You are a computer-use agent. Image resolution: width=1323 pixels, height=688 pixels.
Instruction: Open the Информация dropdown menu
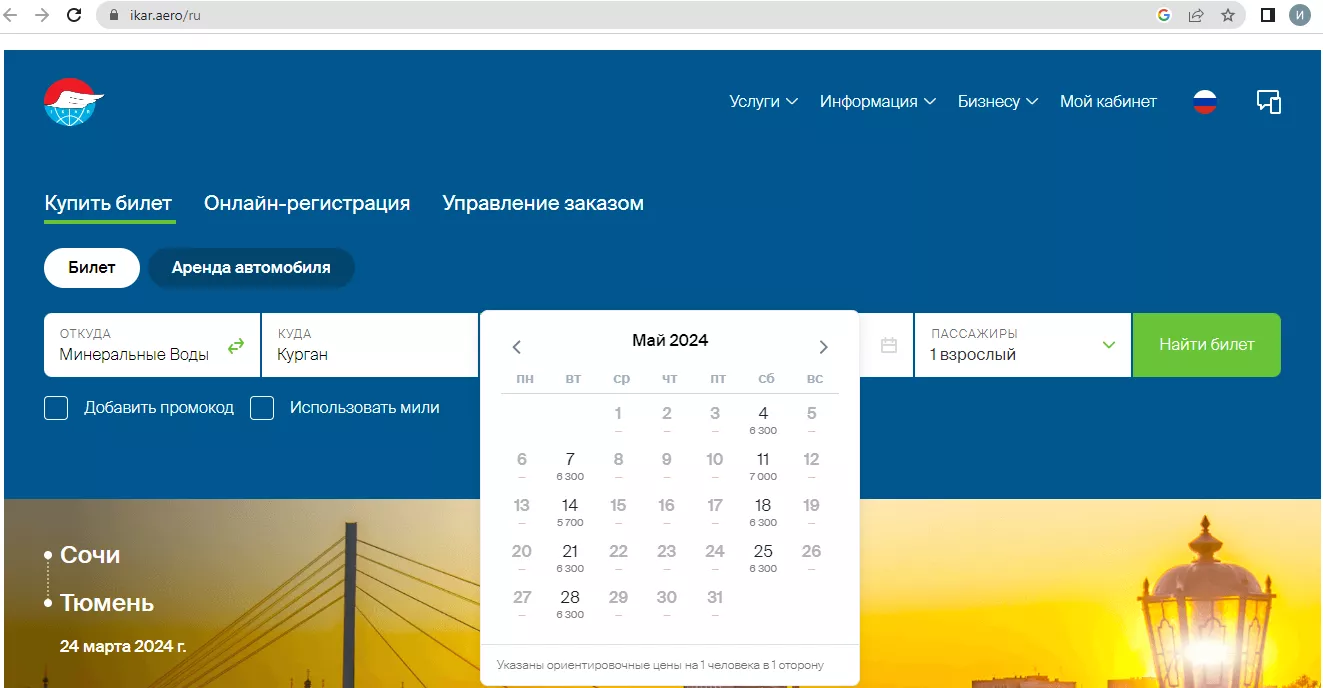[877, 102]
